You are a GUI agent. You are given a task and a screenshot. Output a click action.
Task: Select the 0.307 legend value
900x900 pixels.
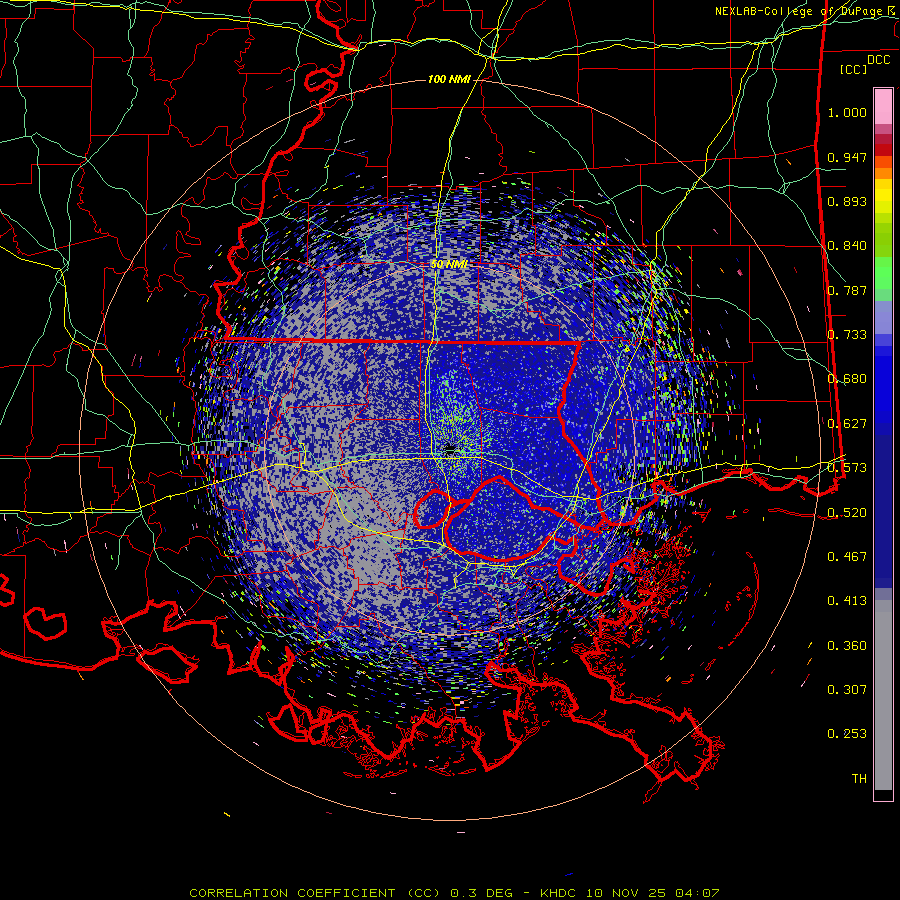point(847,690)
